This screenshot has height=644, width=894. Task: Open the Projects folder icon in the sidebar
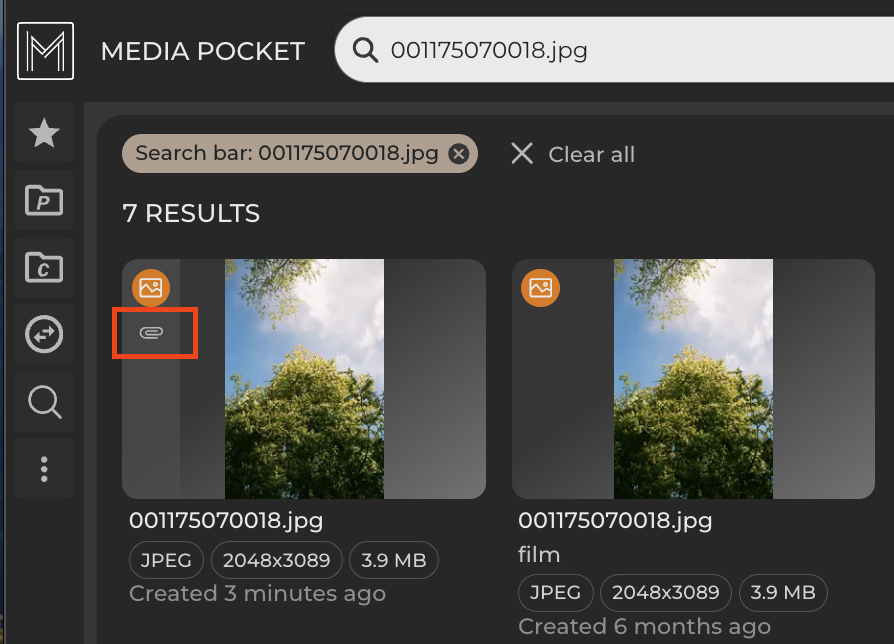pos(43,200)
